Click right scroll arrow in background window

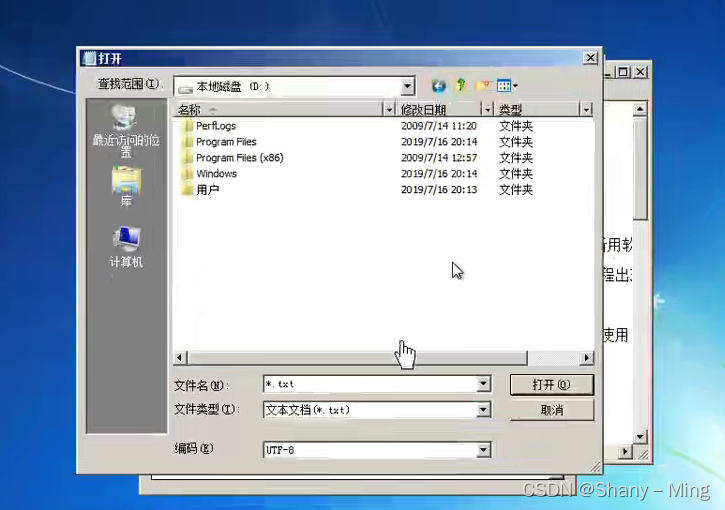click(626, 451)
